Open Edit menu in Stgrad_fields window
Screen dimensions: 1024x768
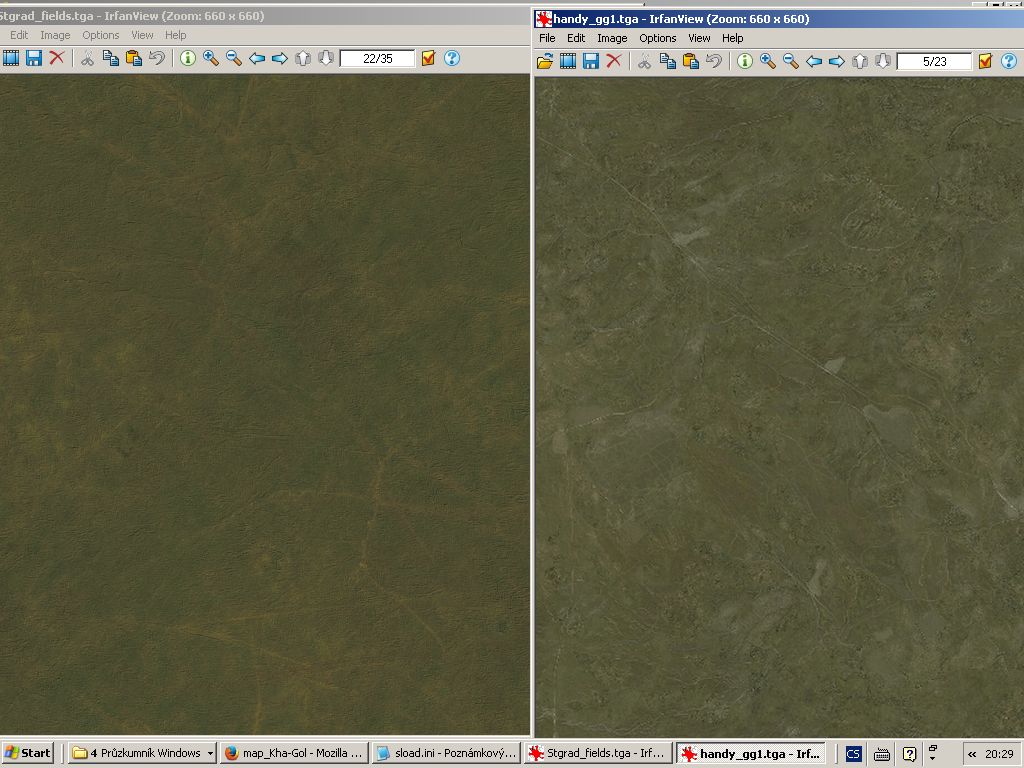19,35
